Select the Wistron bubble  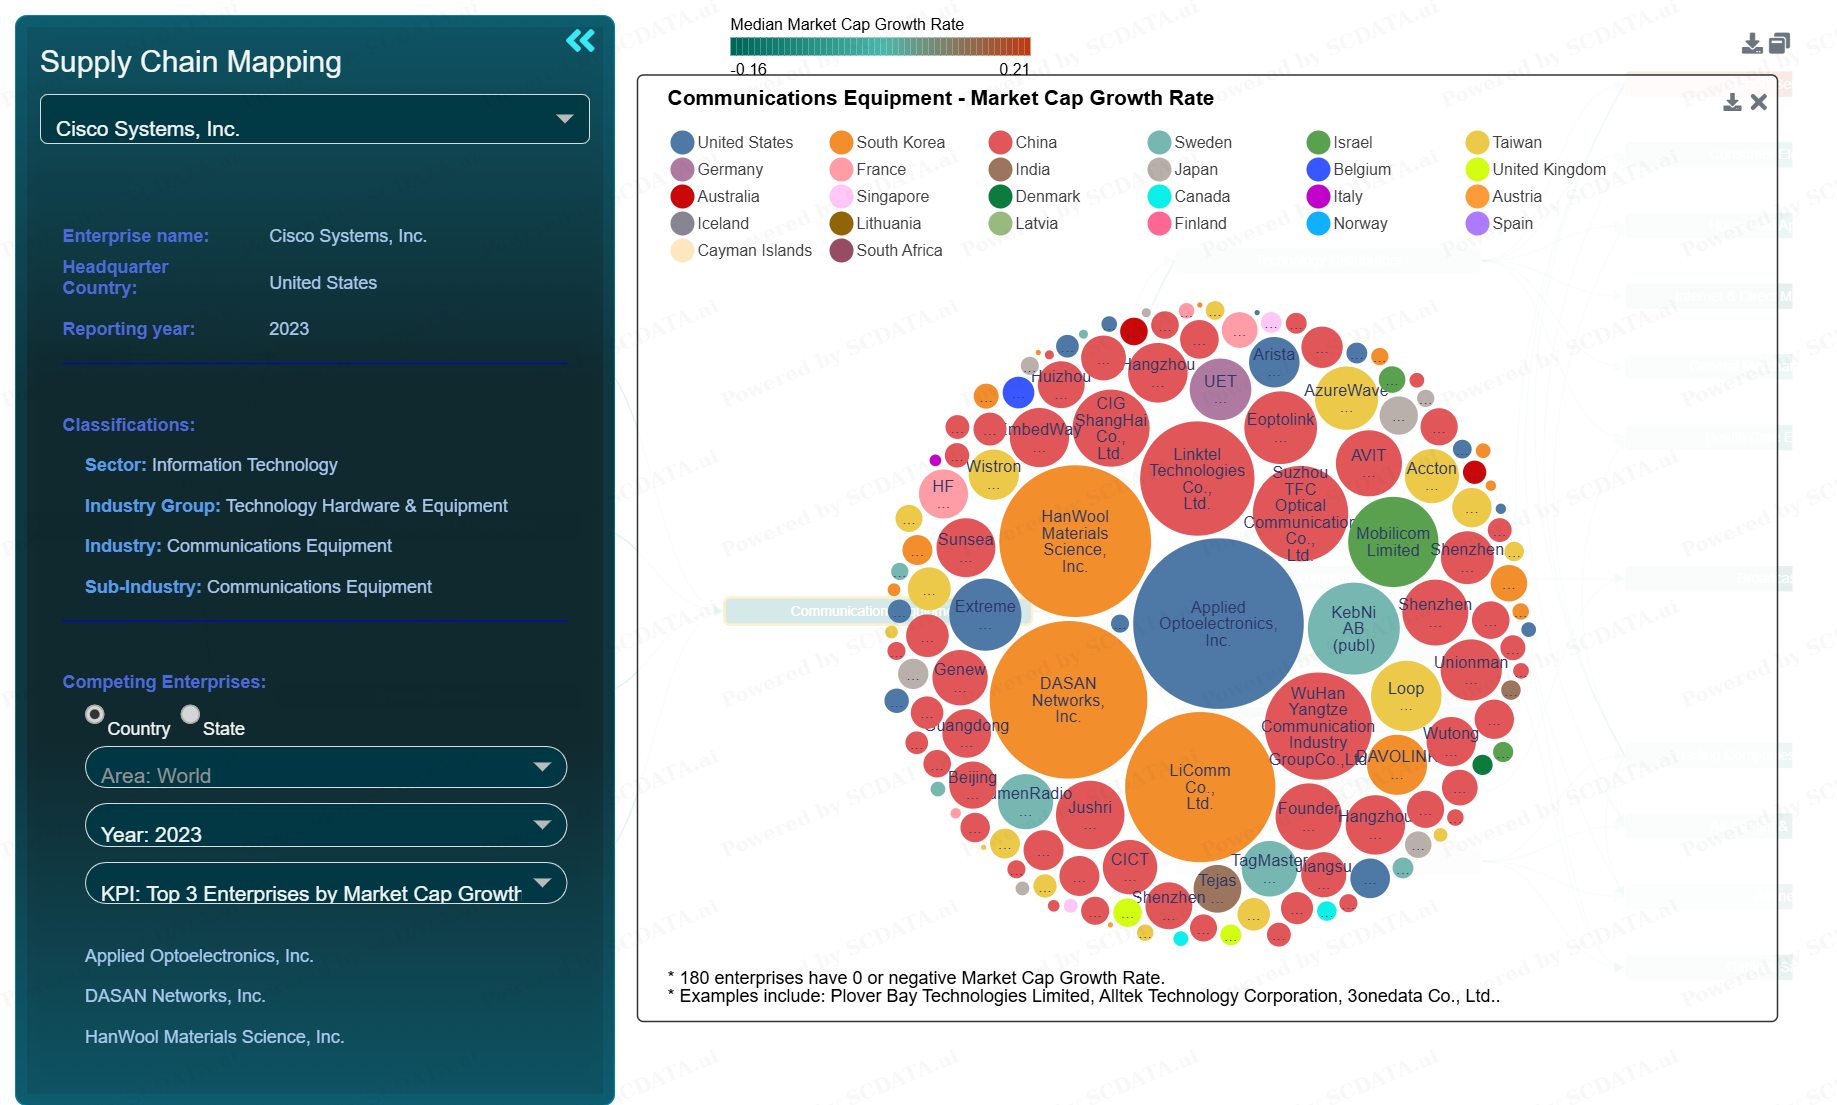[x=994, y=474]
